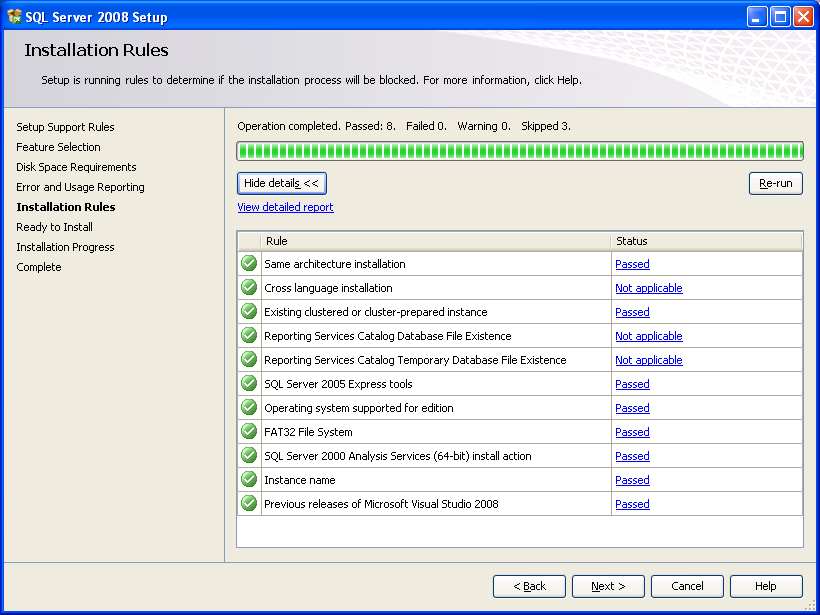Select Feature Selection step in sidebar

[58, 147]
